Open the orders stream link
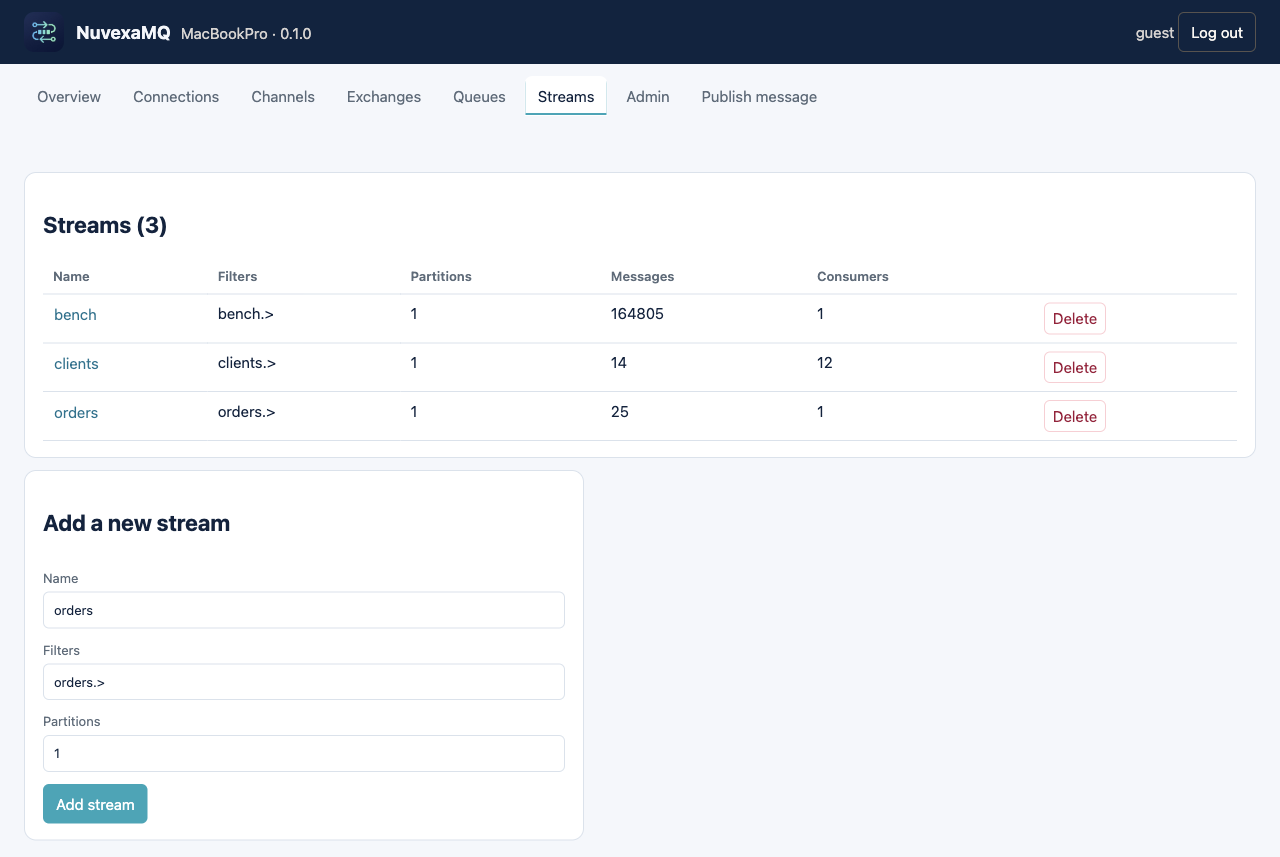The width and height of the screenshot is (1280, 857). [76, 413]
